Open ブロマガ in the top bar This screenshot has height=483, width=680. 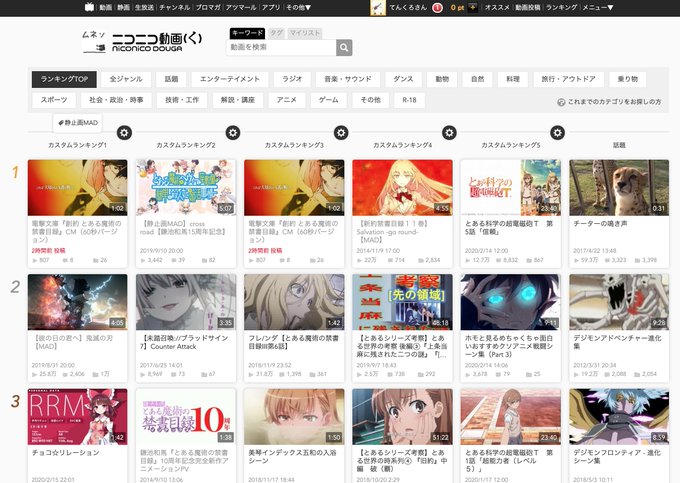click(x=208, y=7)
